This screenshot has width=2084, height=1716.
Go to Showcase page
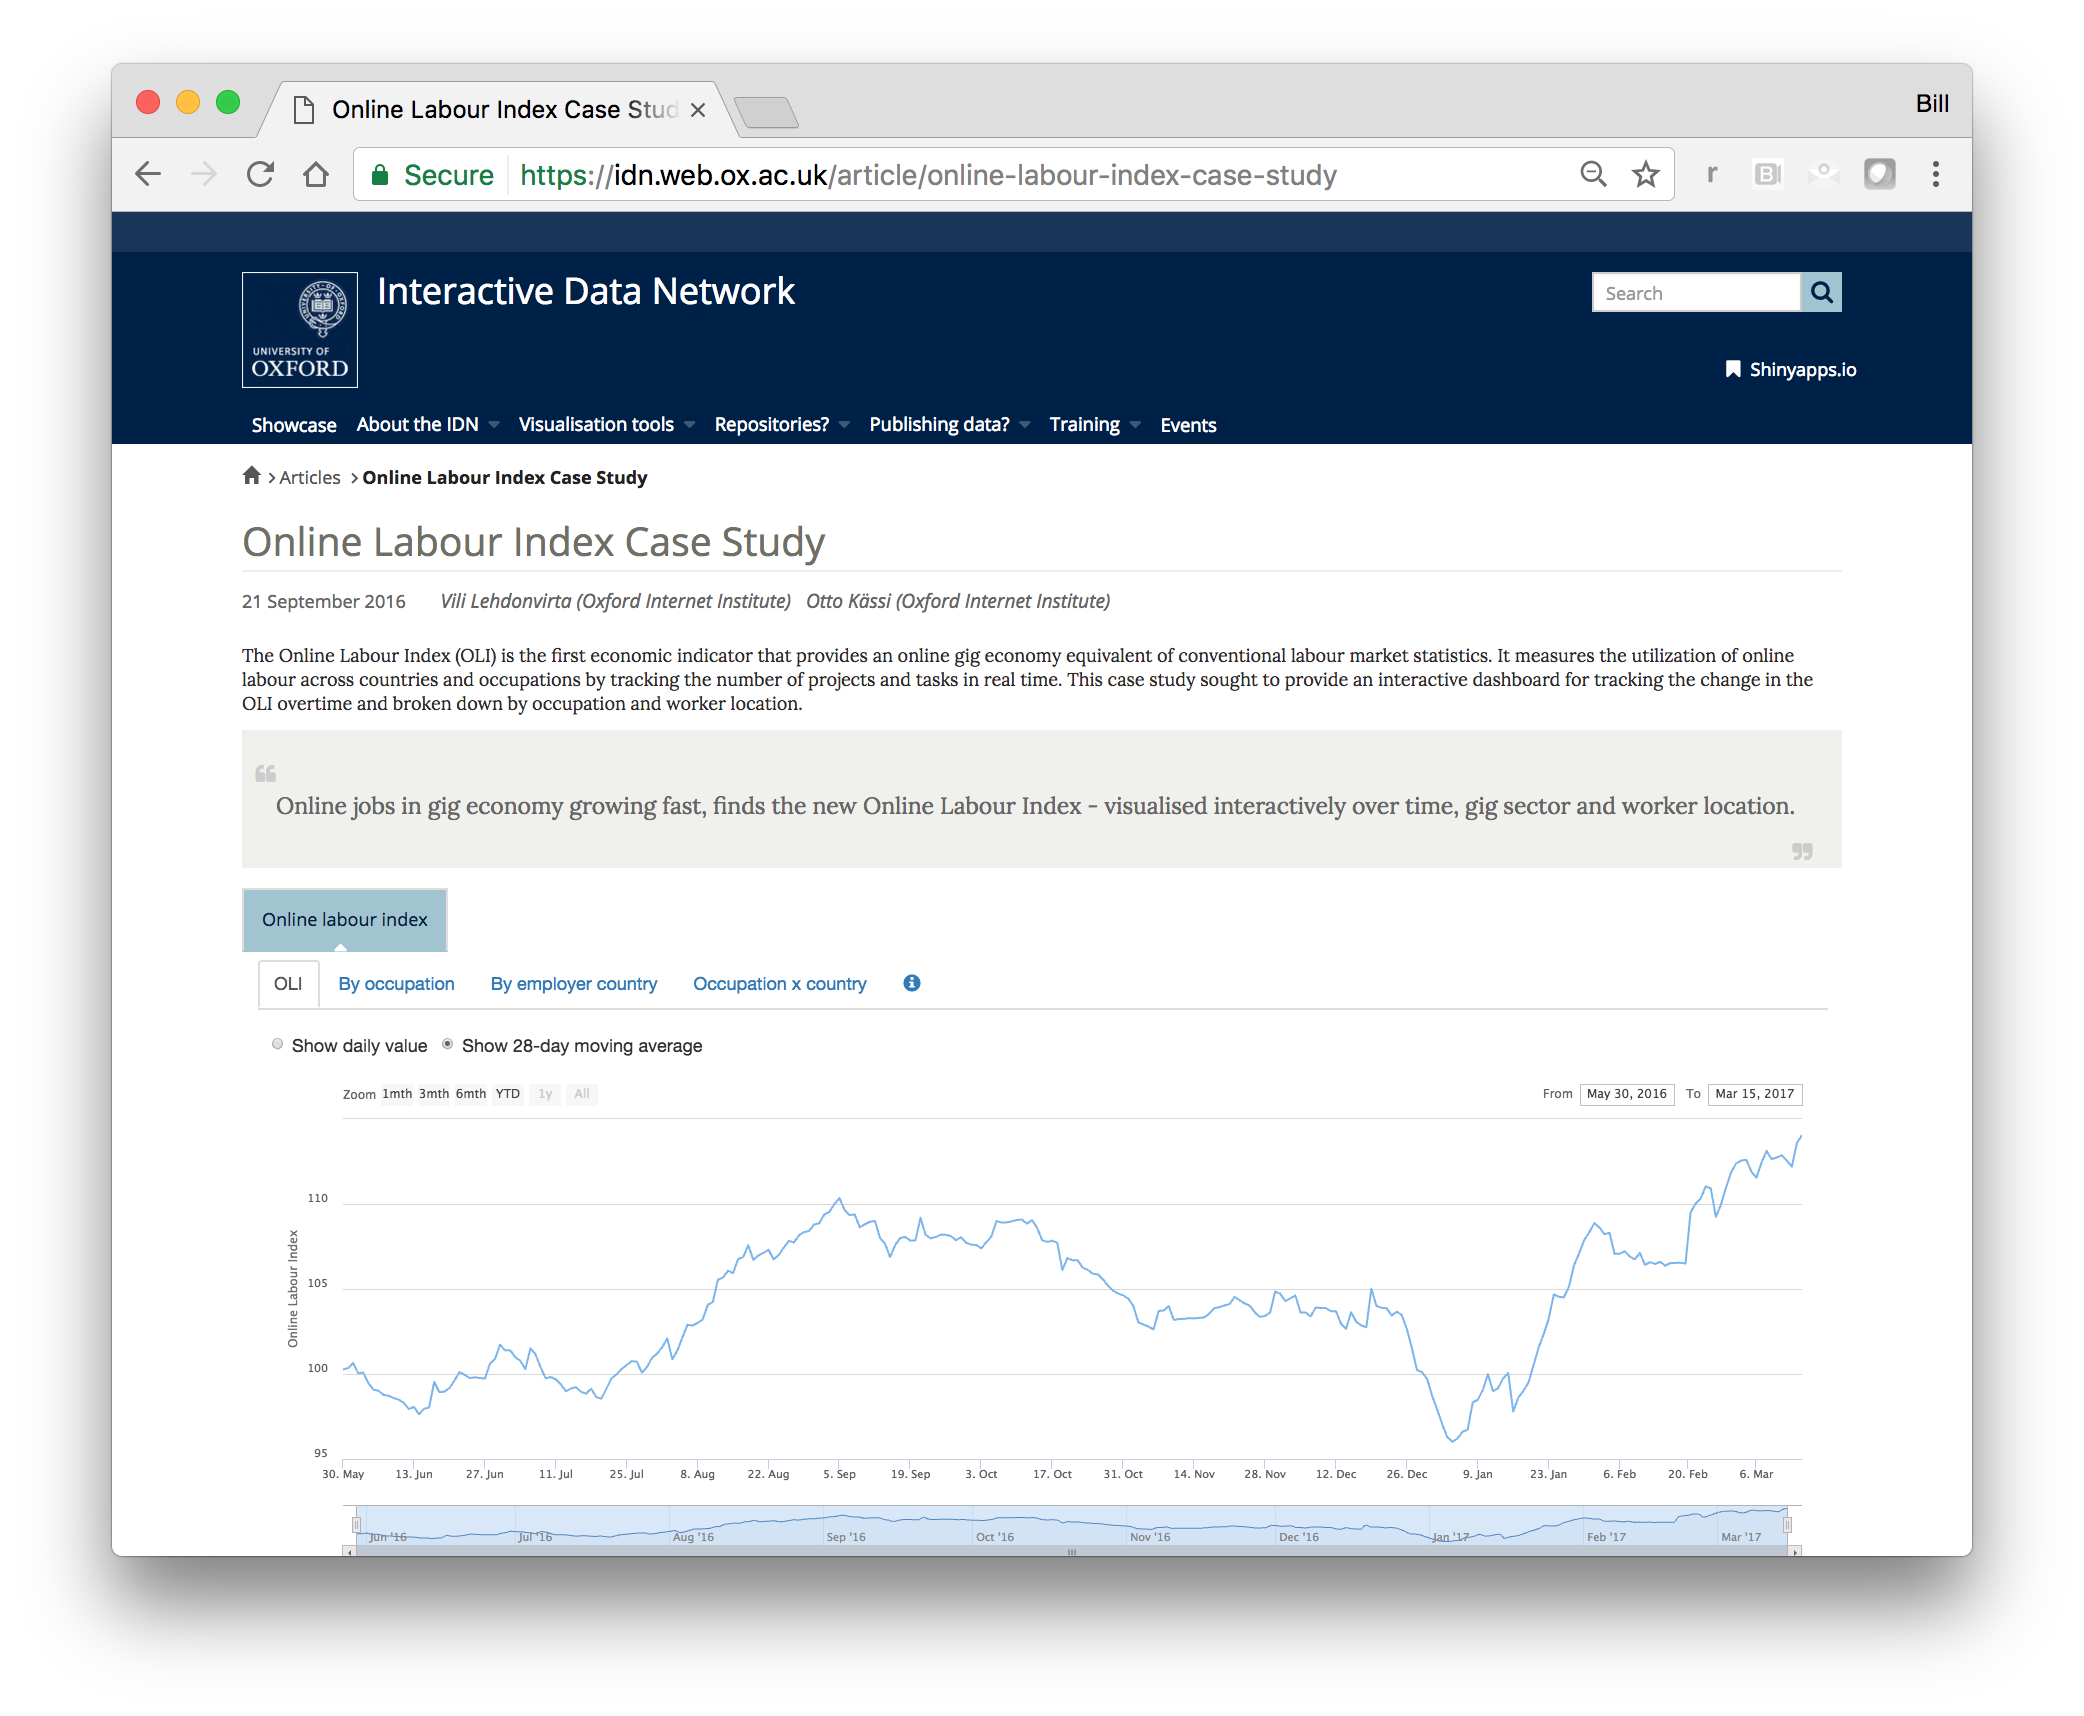coord(294,425)
